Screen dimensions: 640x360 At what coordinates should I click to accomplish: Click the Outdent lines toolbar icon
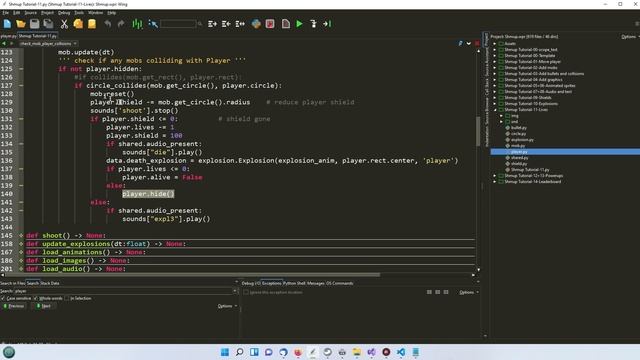tap(226, 24)
